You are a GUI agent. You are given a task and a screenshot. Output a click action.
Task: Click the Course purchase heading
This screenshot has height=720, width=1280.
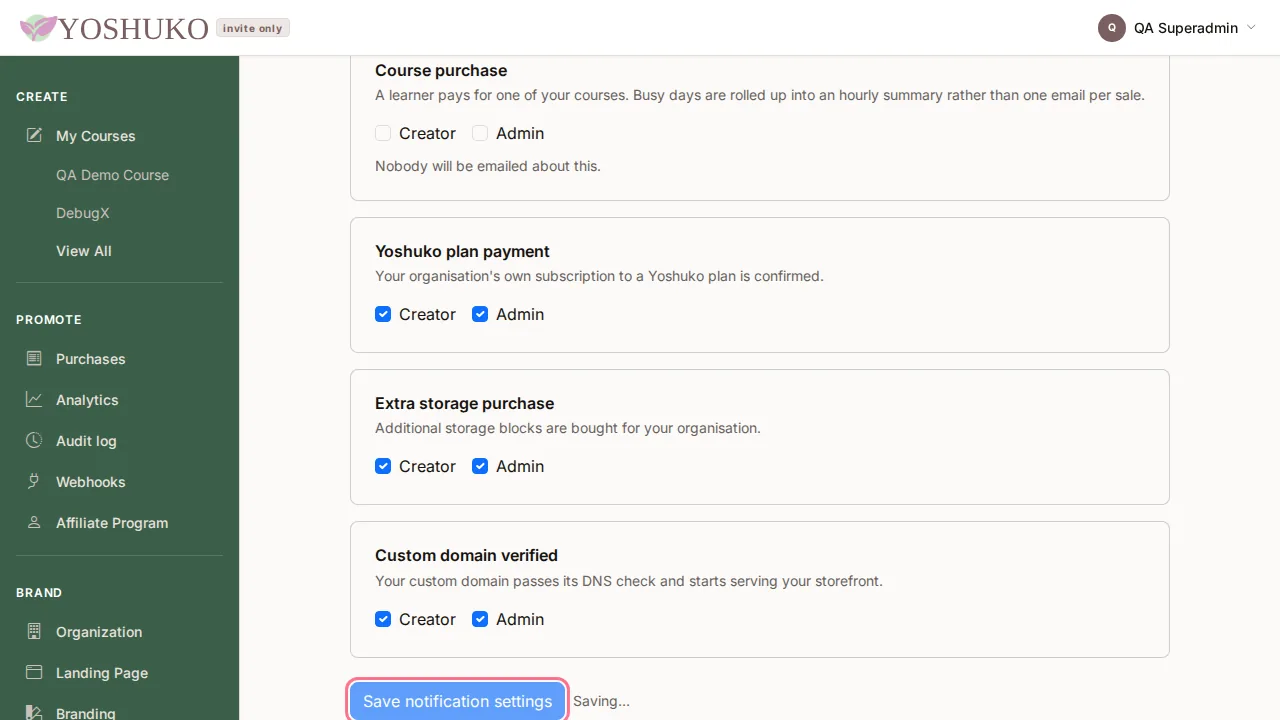[441, 70]
